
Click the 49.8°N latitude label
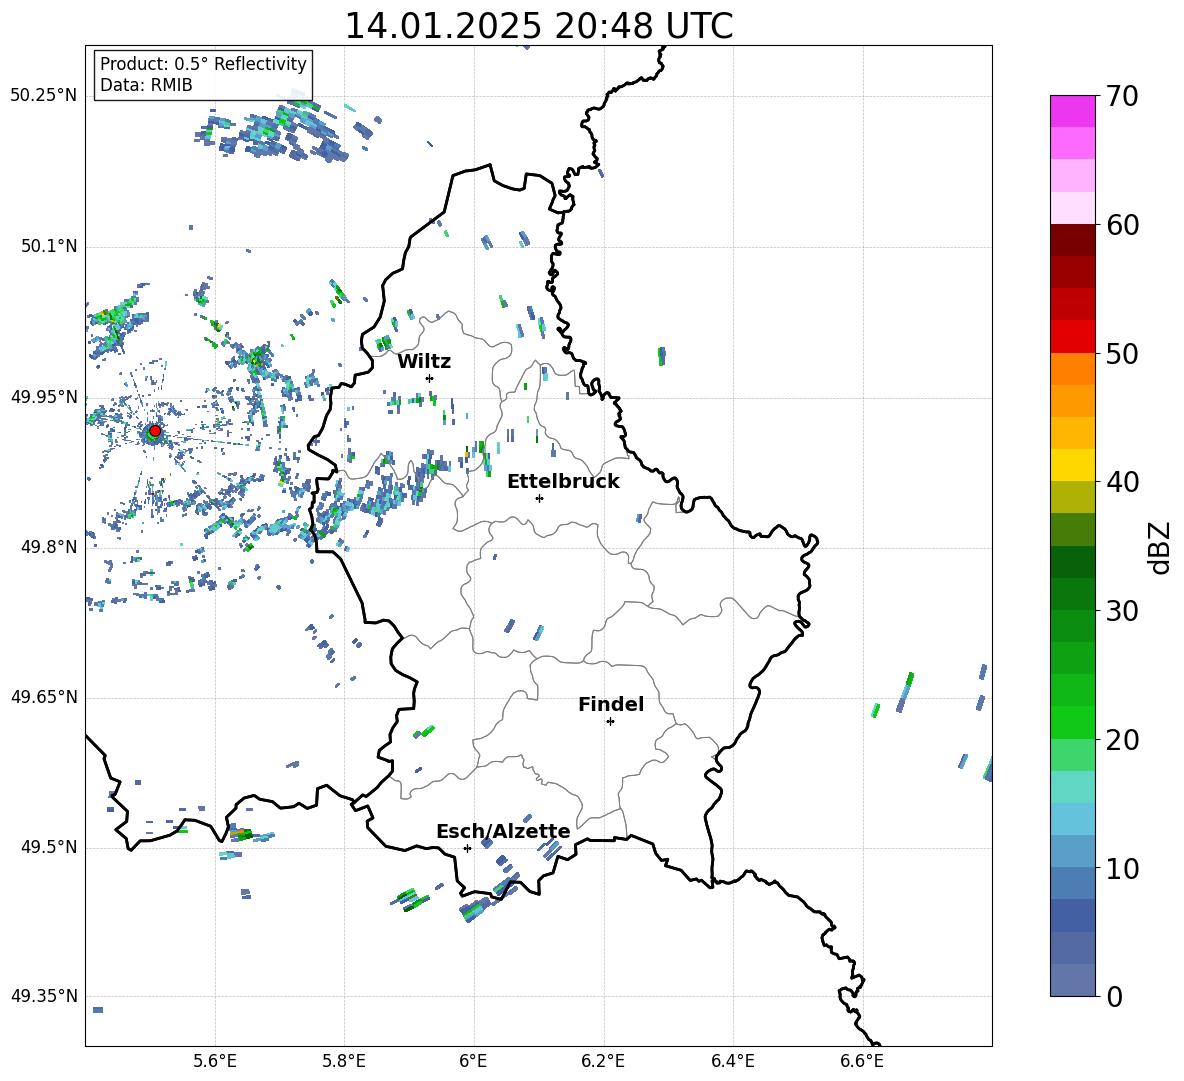coord(49,547)
